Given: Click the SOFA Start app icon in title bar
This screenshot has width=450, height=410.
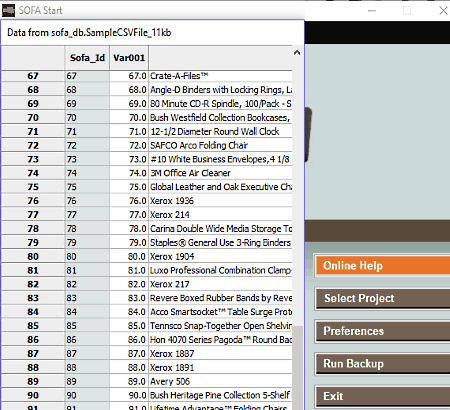Looking at the screenshot, I should point(8,10).
